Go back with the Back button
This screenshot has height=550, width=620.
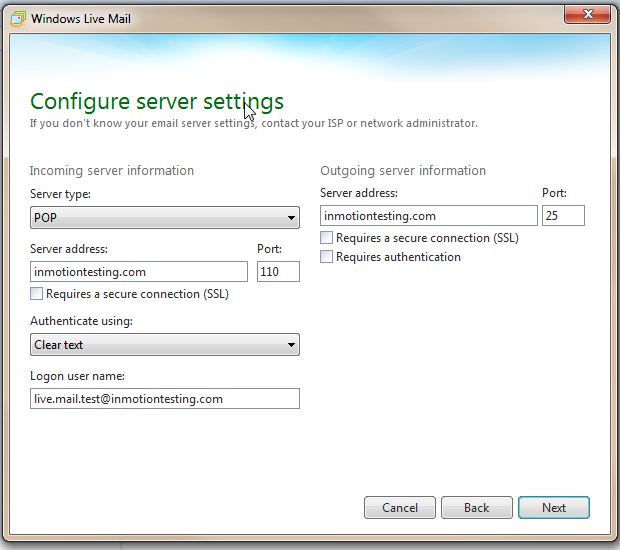(477, 507)
